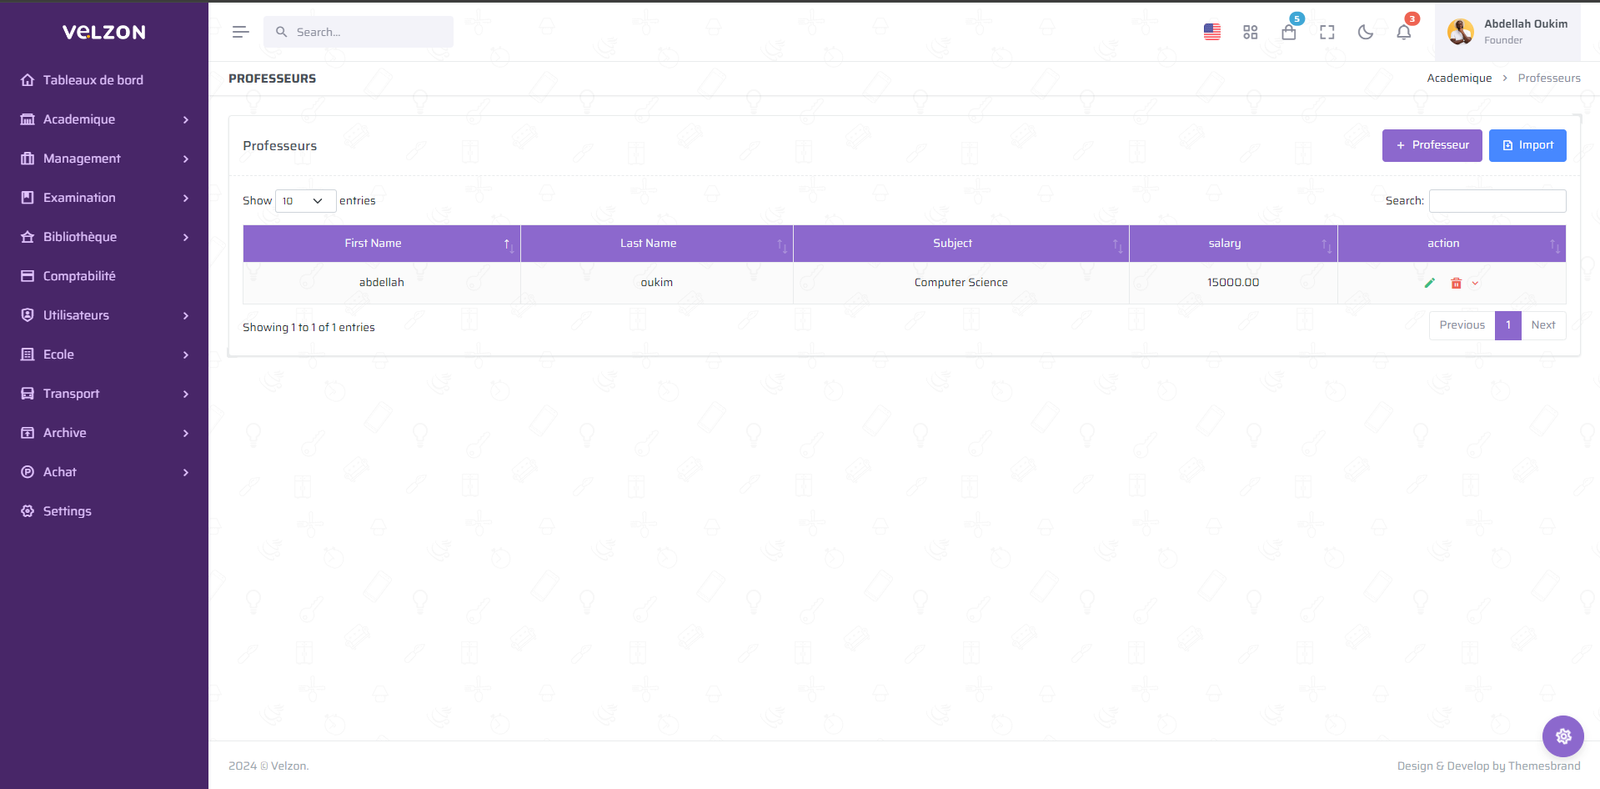Click the Ecole building icon

tap(27, 354)
